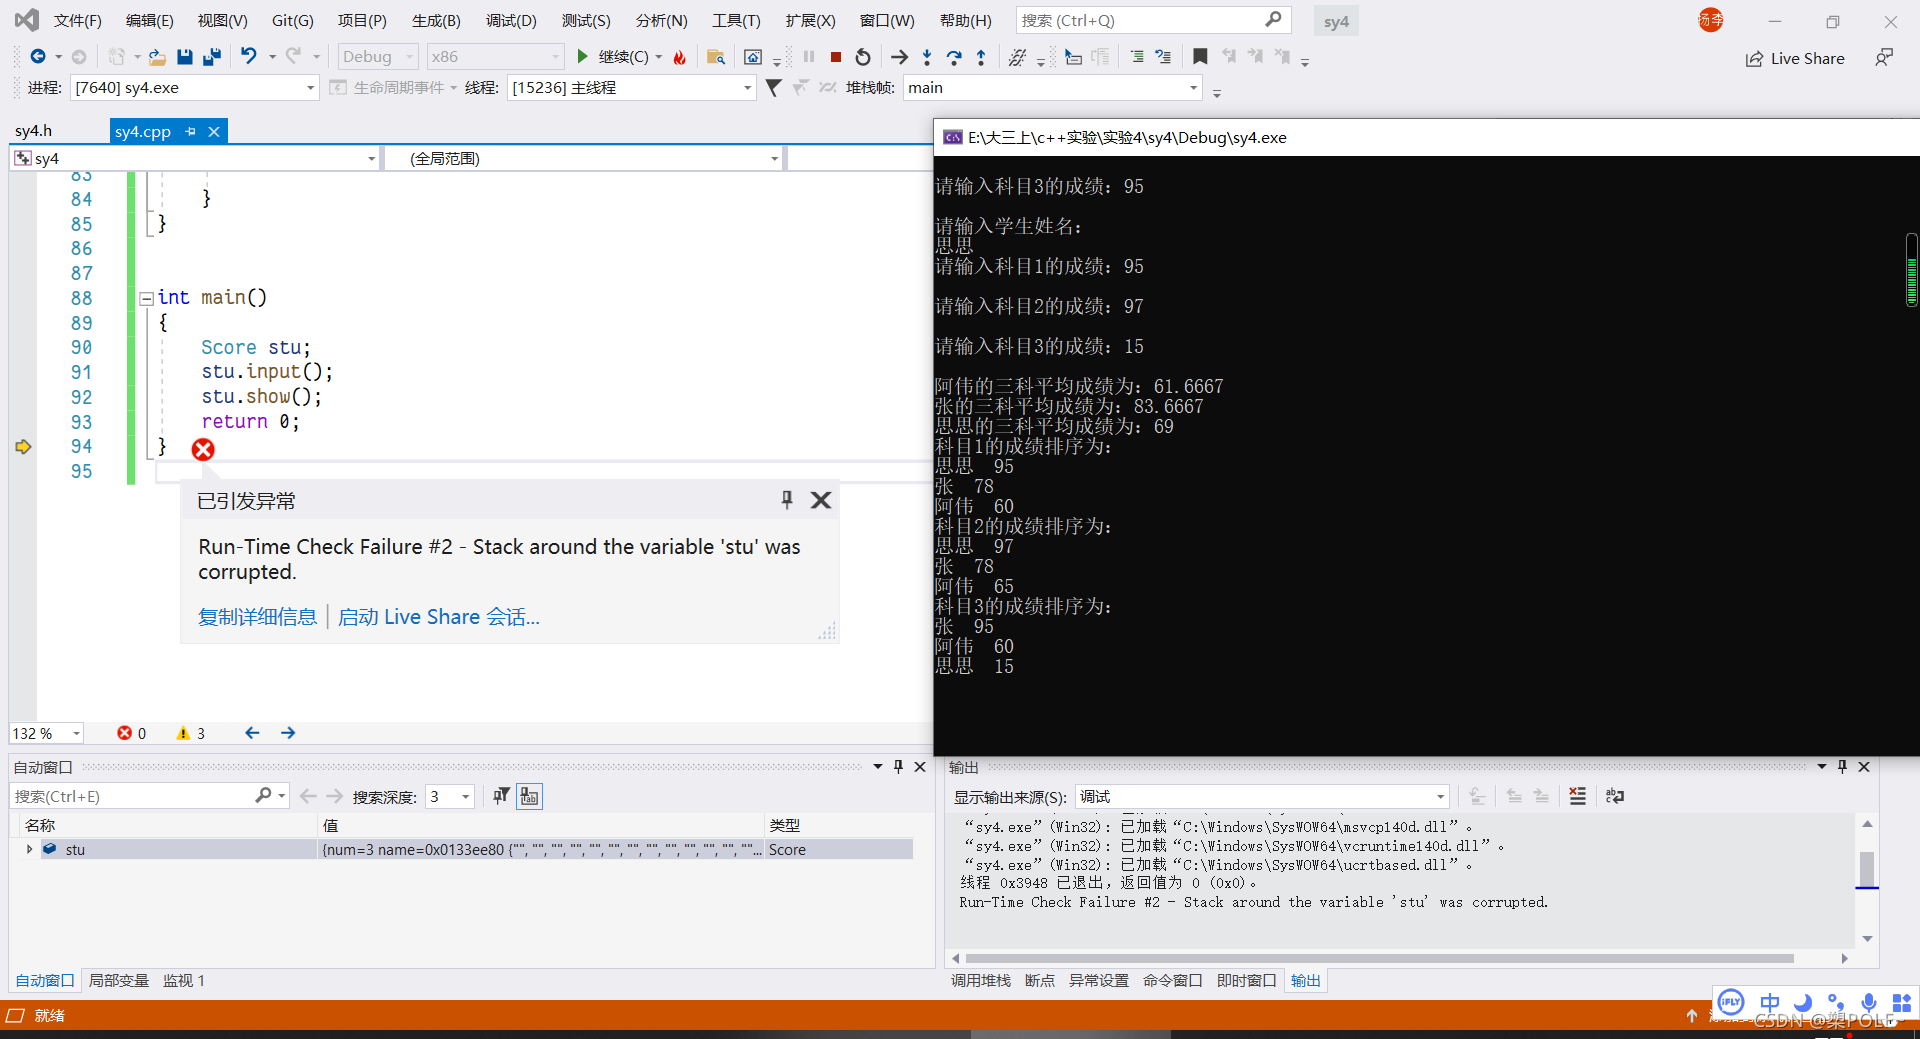Toggle the bookmark icon in the toolbar
This screenshot has height=1039, width=1920.
(1200, 57)
